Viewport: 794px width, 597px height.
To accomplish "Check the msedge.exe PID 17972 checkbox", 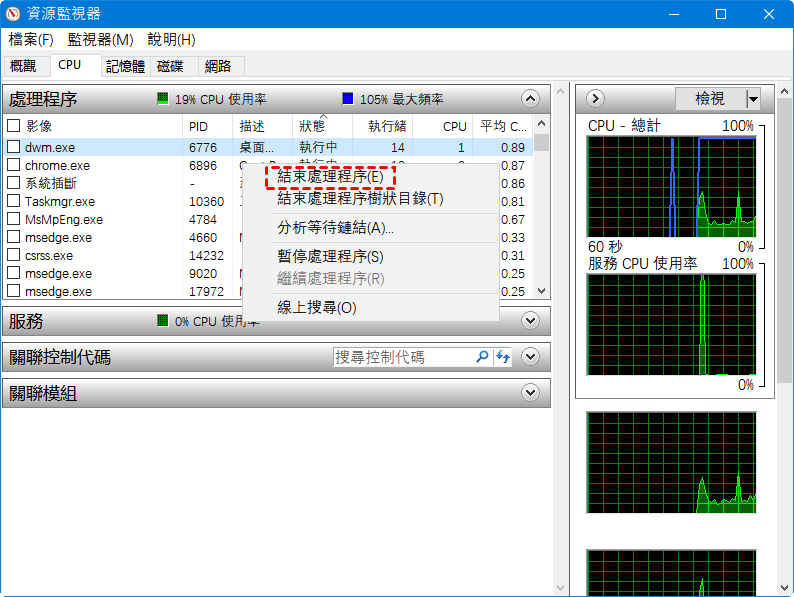I will [x=14, y=291].
